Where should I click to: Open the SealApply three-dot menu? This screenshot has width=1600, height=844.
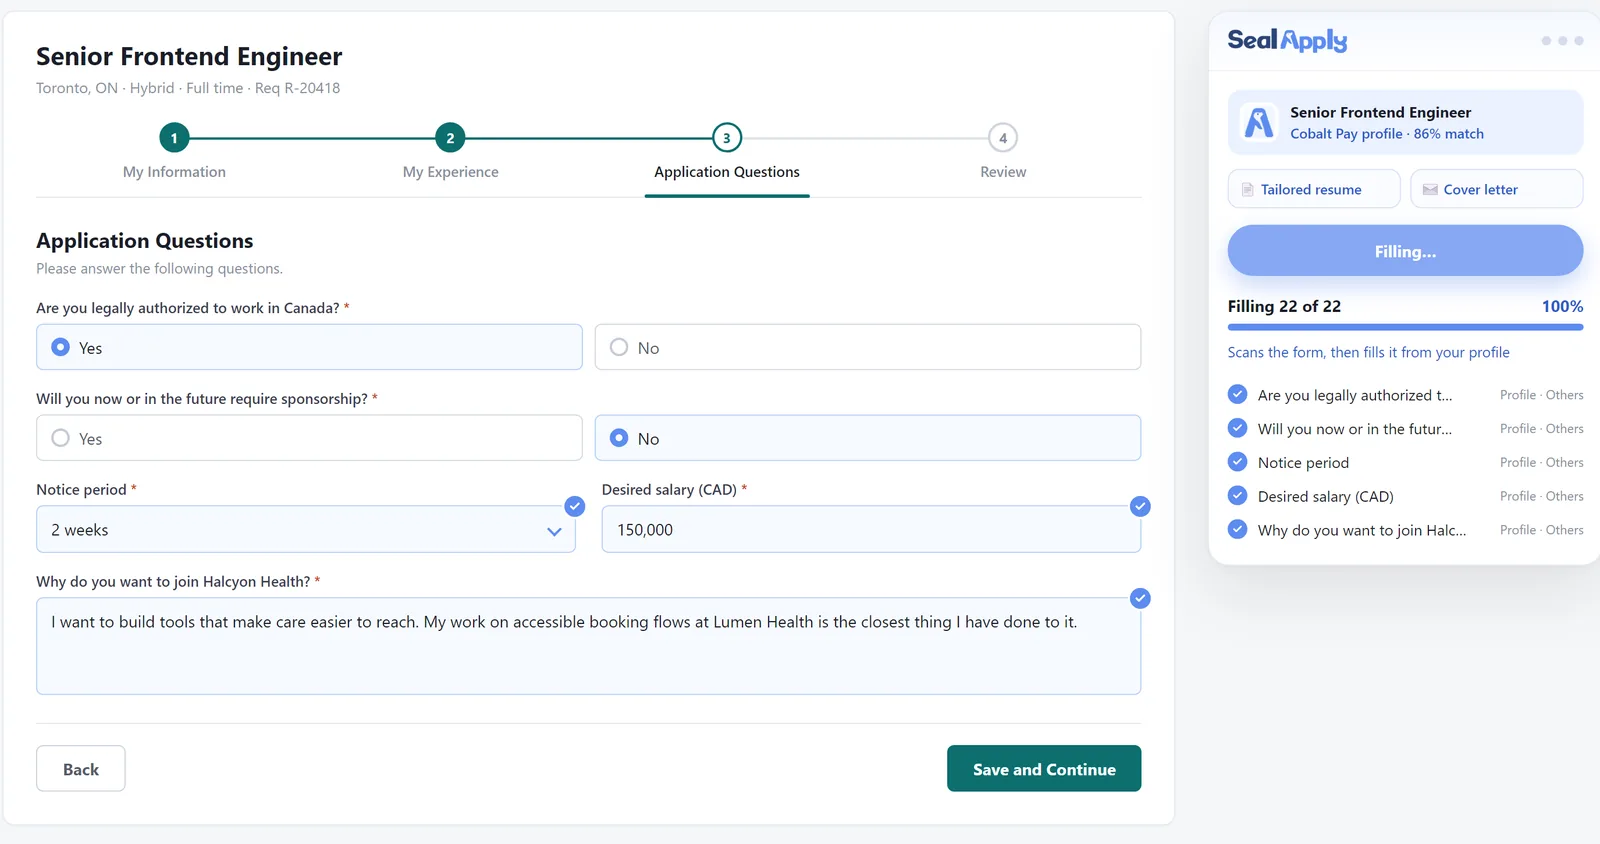click(x=1562, y=41)
